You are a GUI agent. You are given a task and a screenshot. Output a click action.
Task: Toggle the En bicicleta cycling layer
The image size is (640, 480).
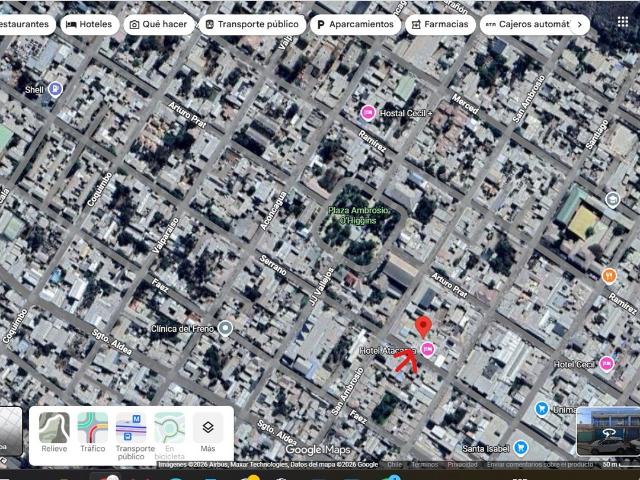point(169,436)
